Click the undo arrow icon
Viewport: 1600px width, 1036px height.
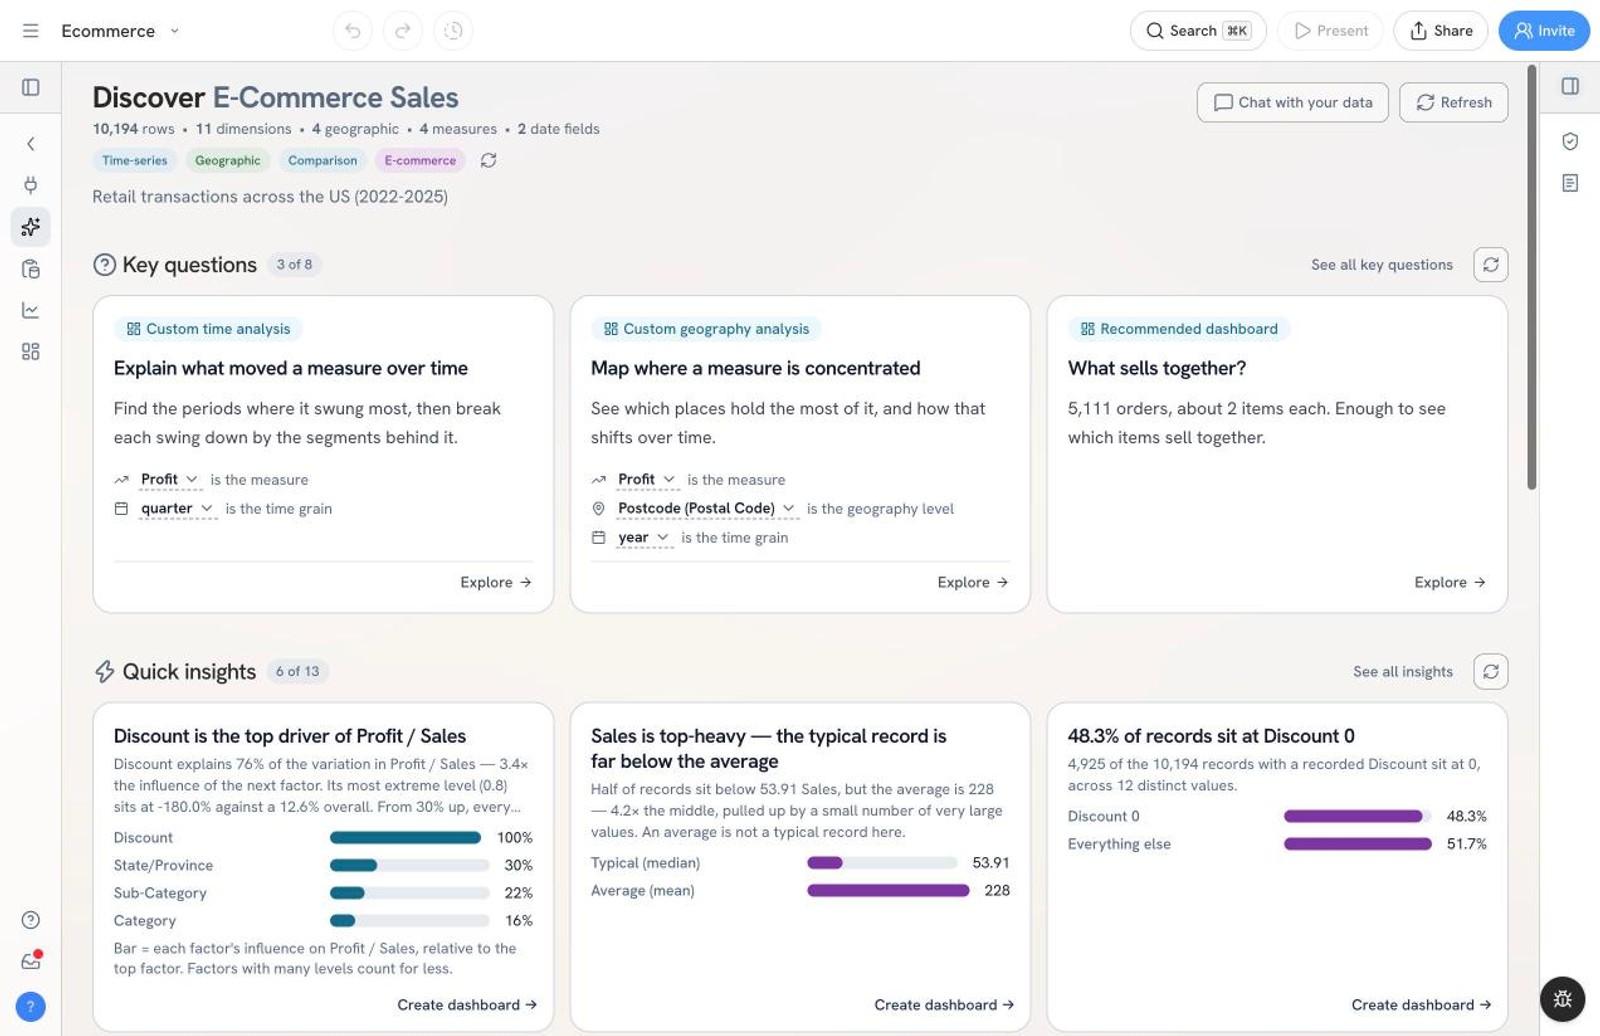(x=352, y=31)
